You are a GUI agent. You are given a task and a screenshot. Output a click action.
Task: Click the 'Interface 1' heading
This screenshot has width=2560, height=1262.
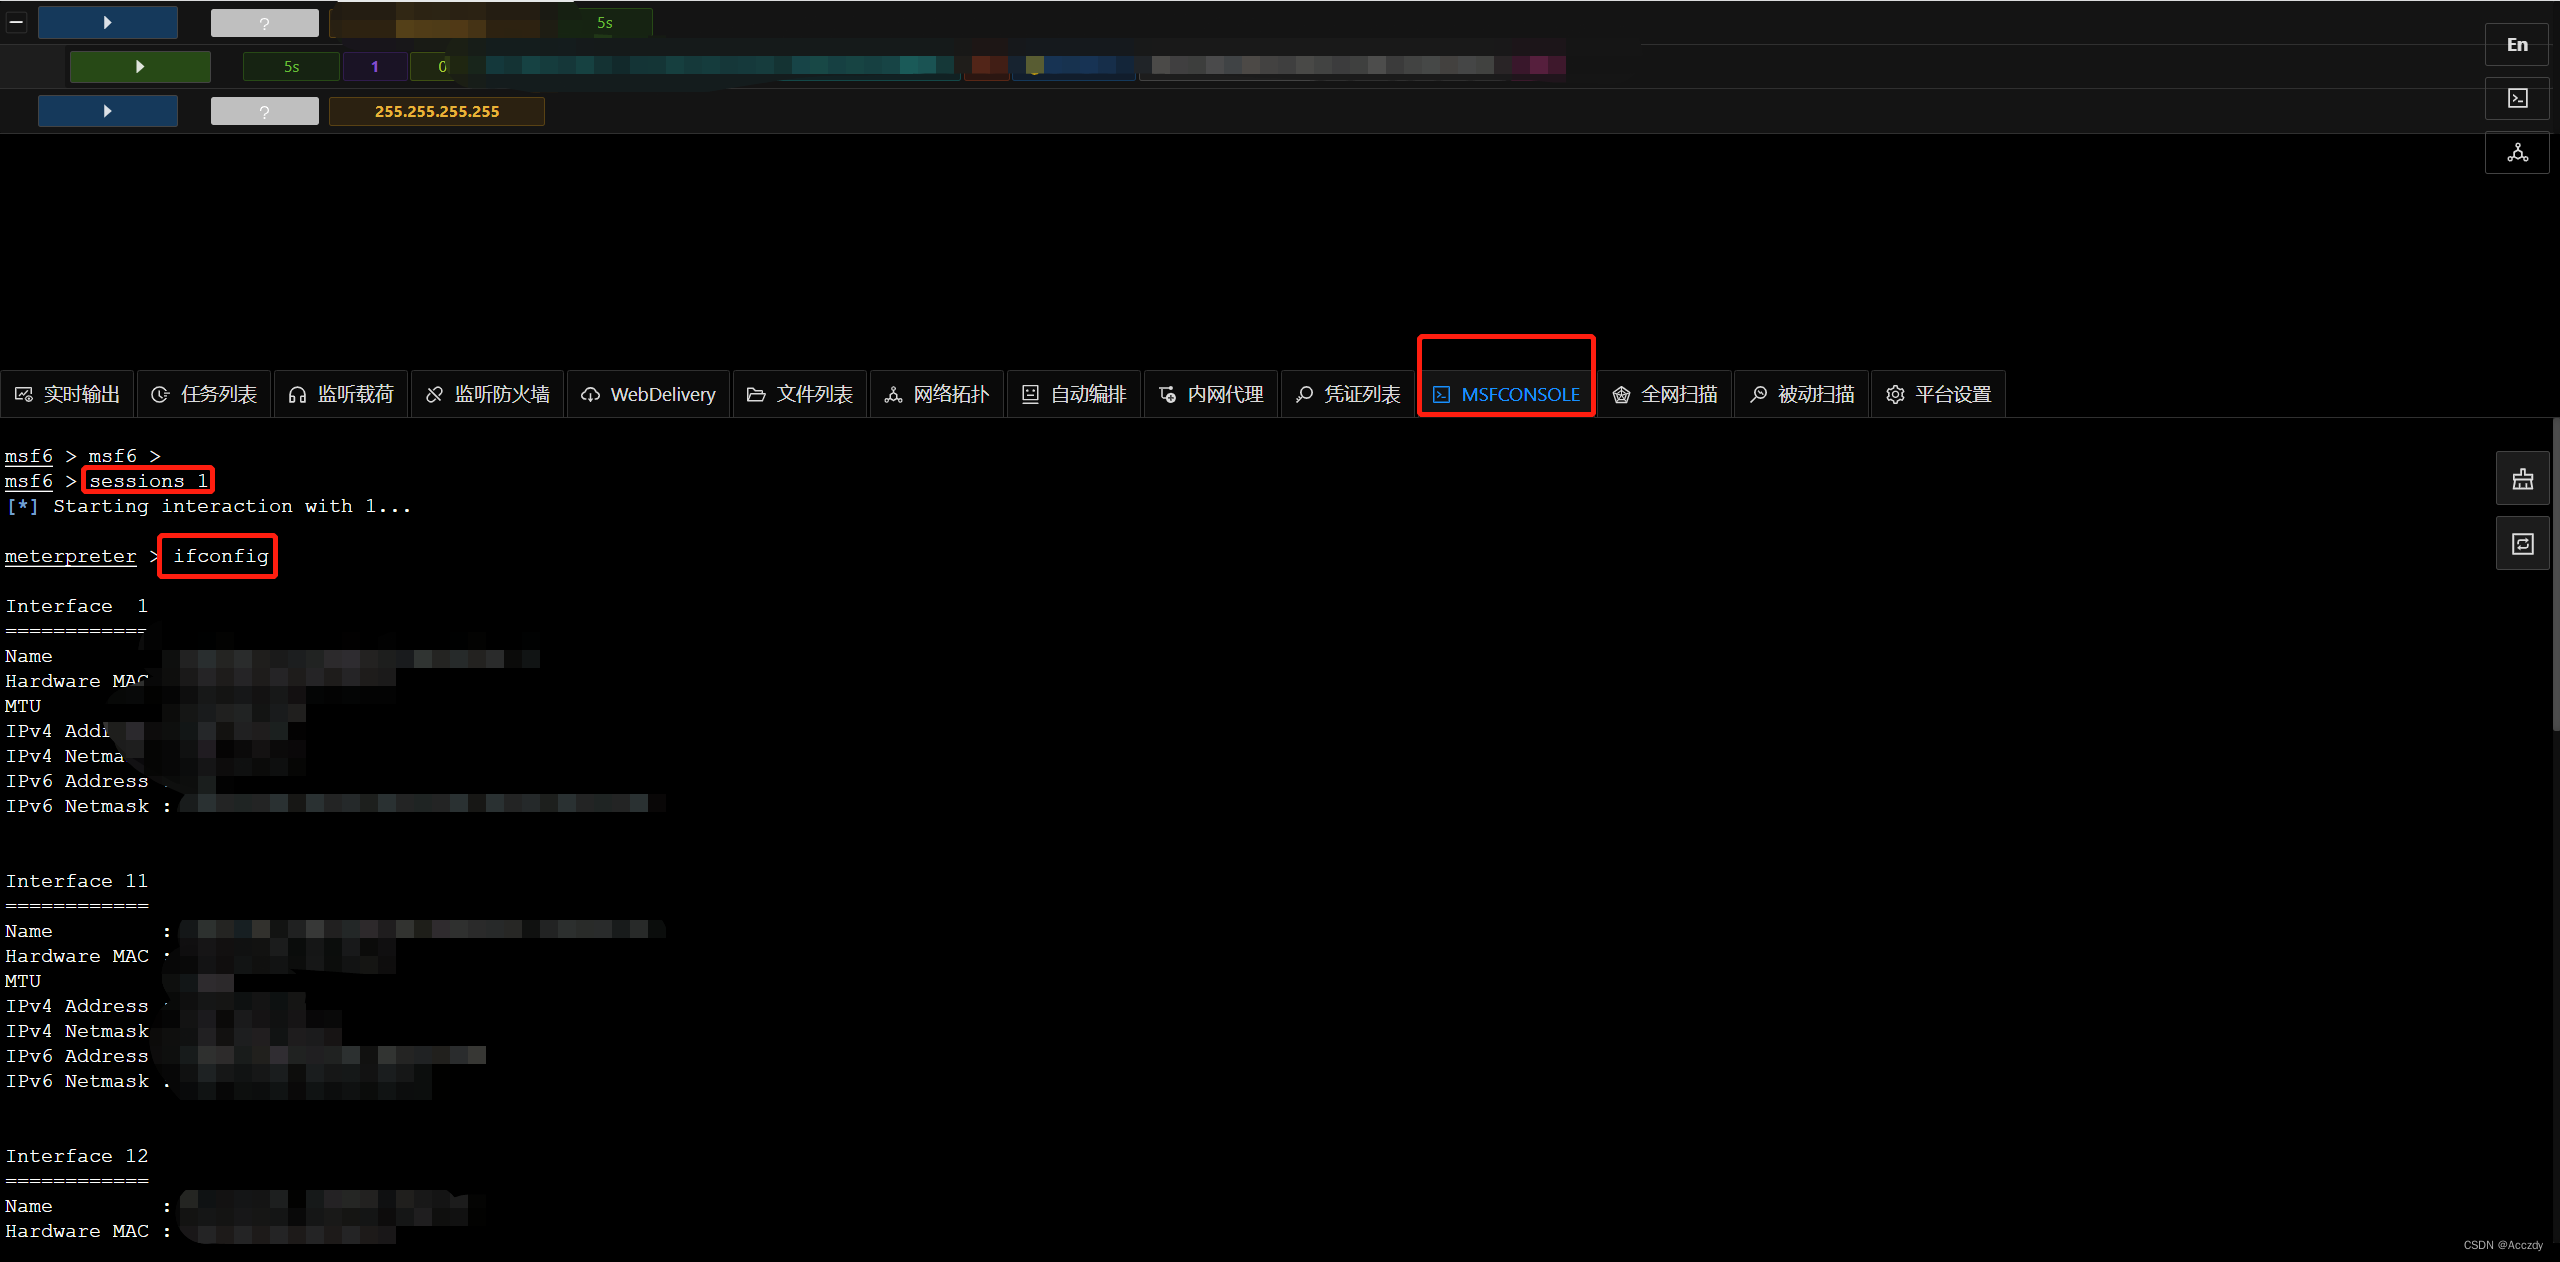[77, 606]
